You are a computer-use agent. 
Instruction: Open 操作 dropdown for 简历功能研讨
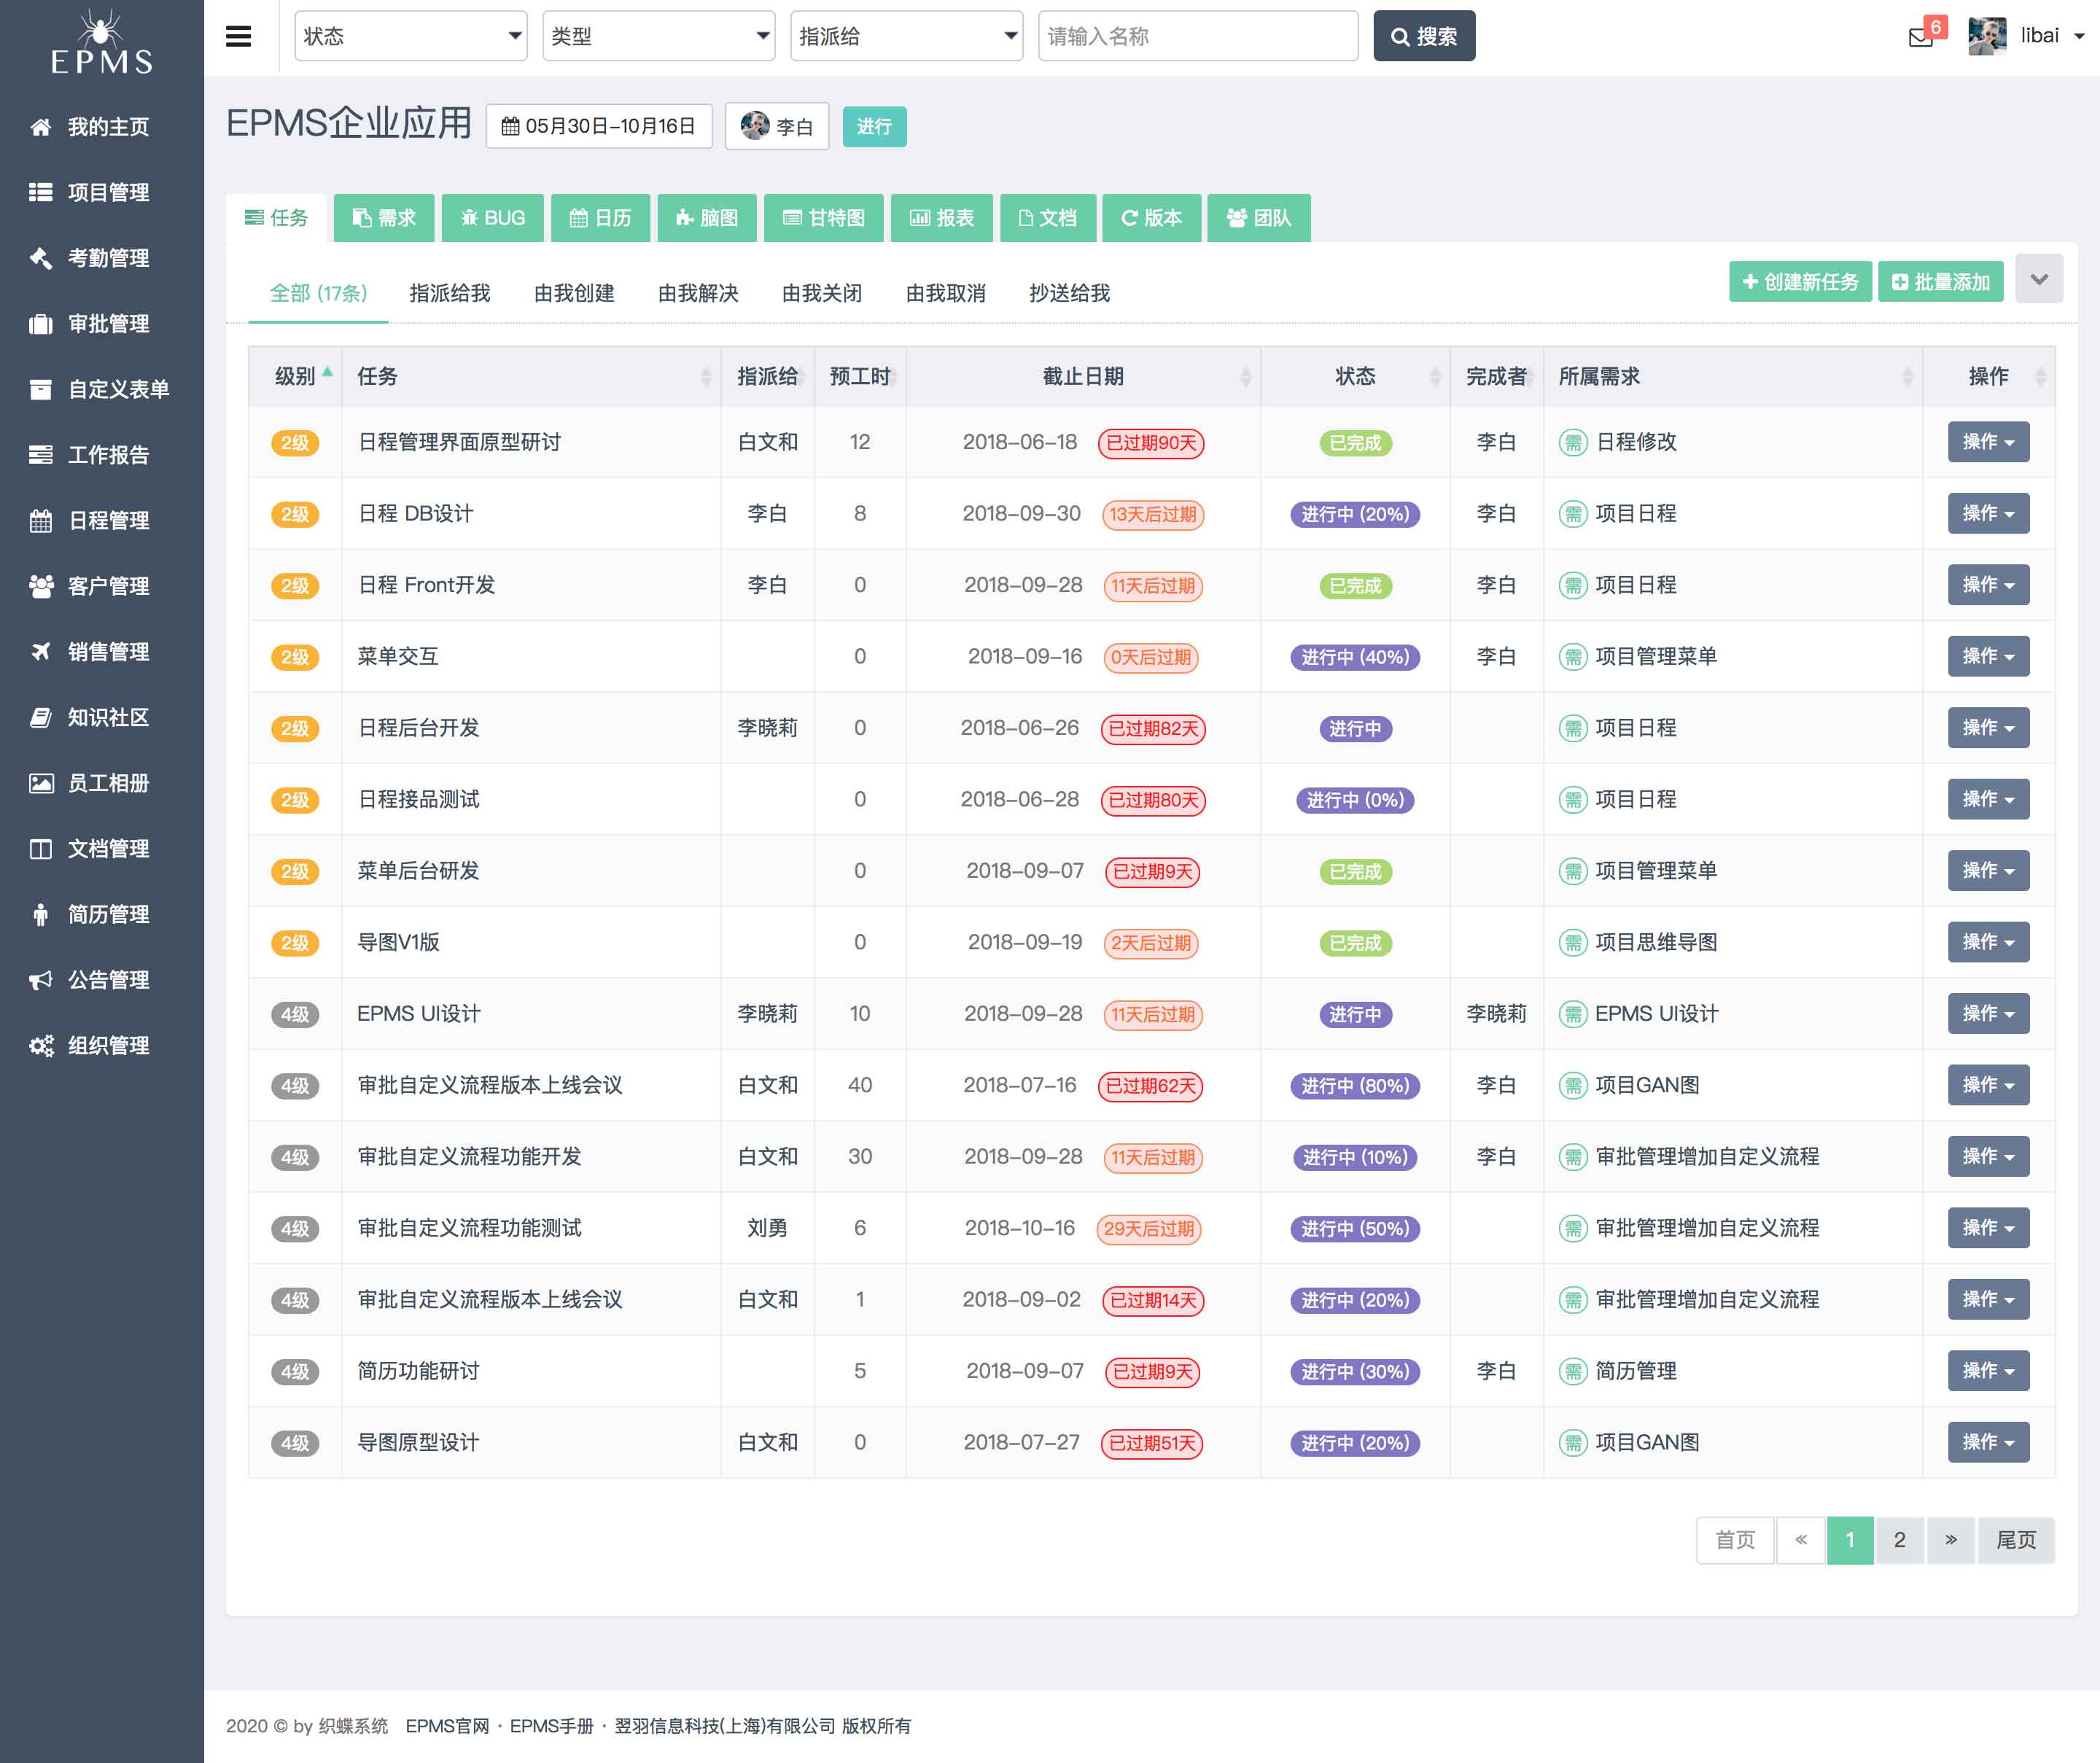1988,1370
